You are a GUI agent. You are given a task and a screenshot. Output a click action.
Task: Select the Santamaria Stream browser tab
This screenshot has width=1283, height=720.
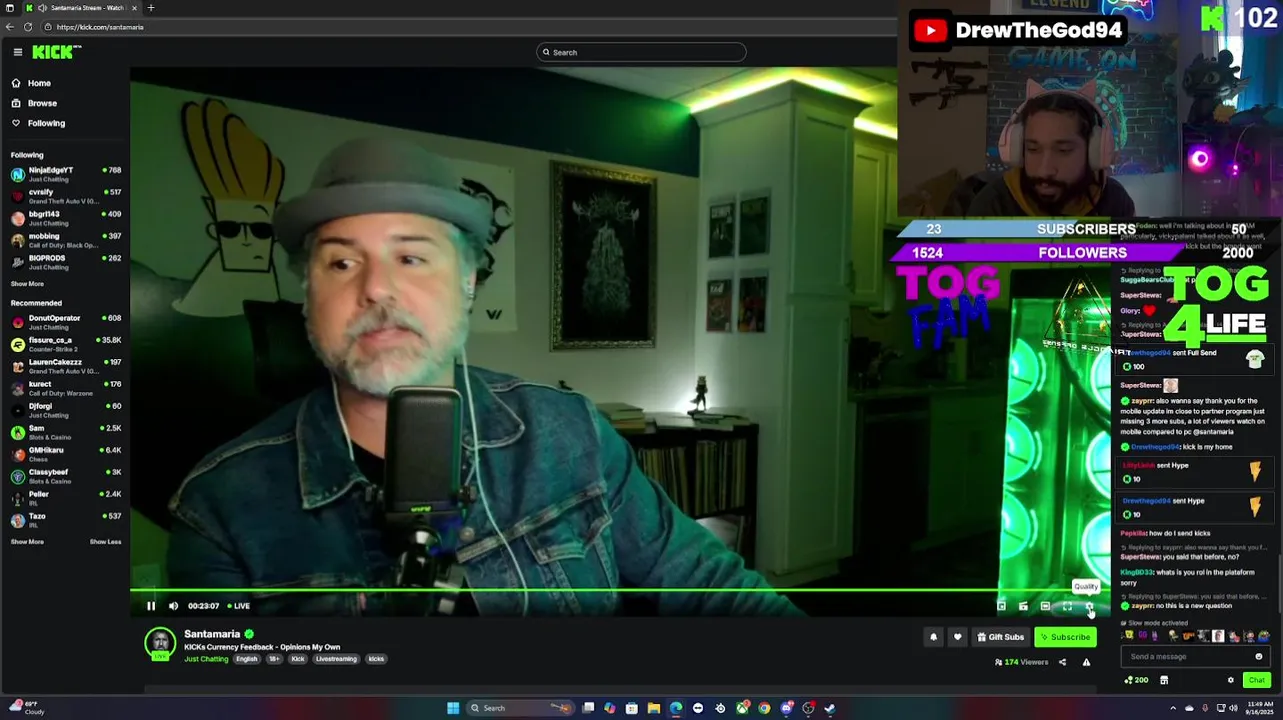[x=82, y=8]
